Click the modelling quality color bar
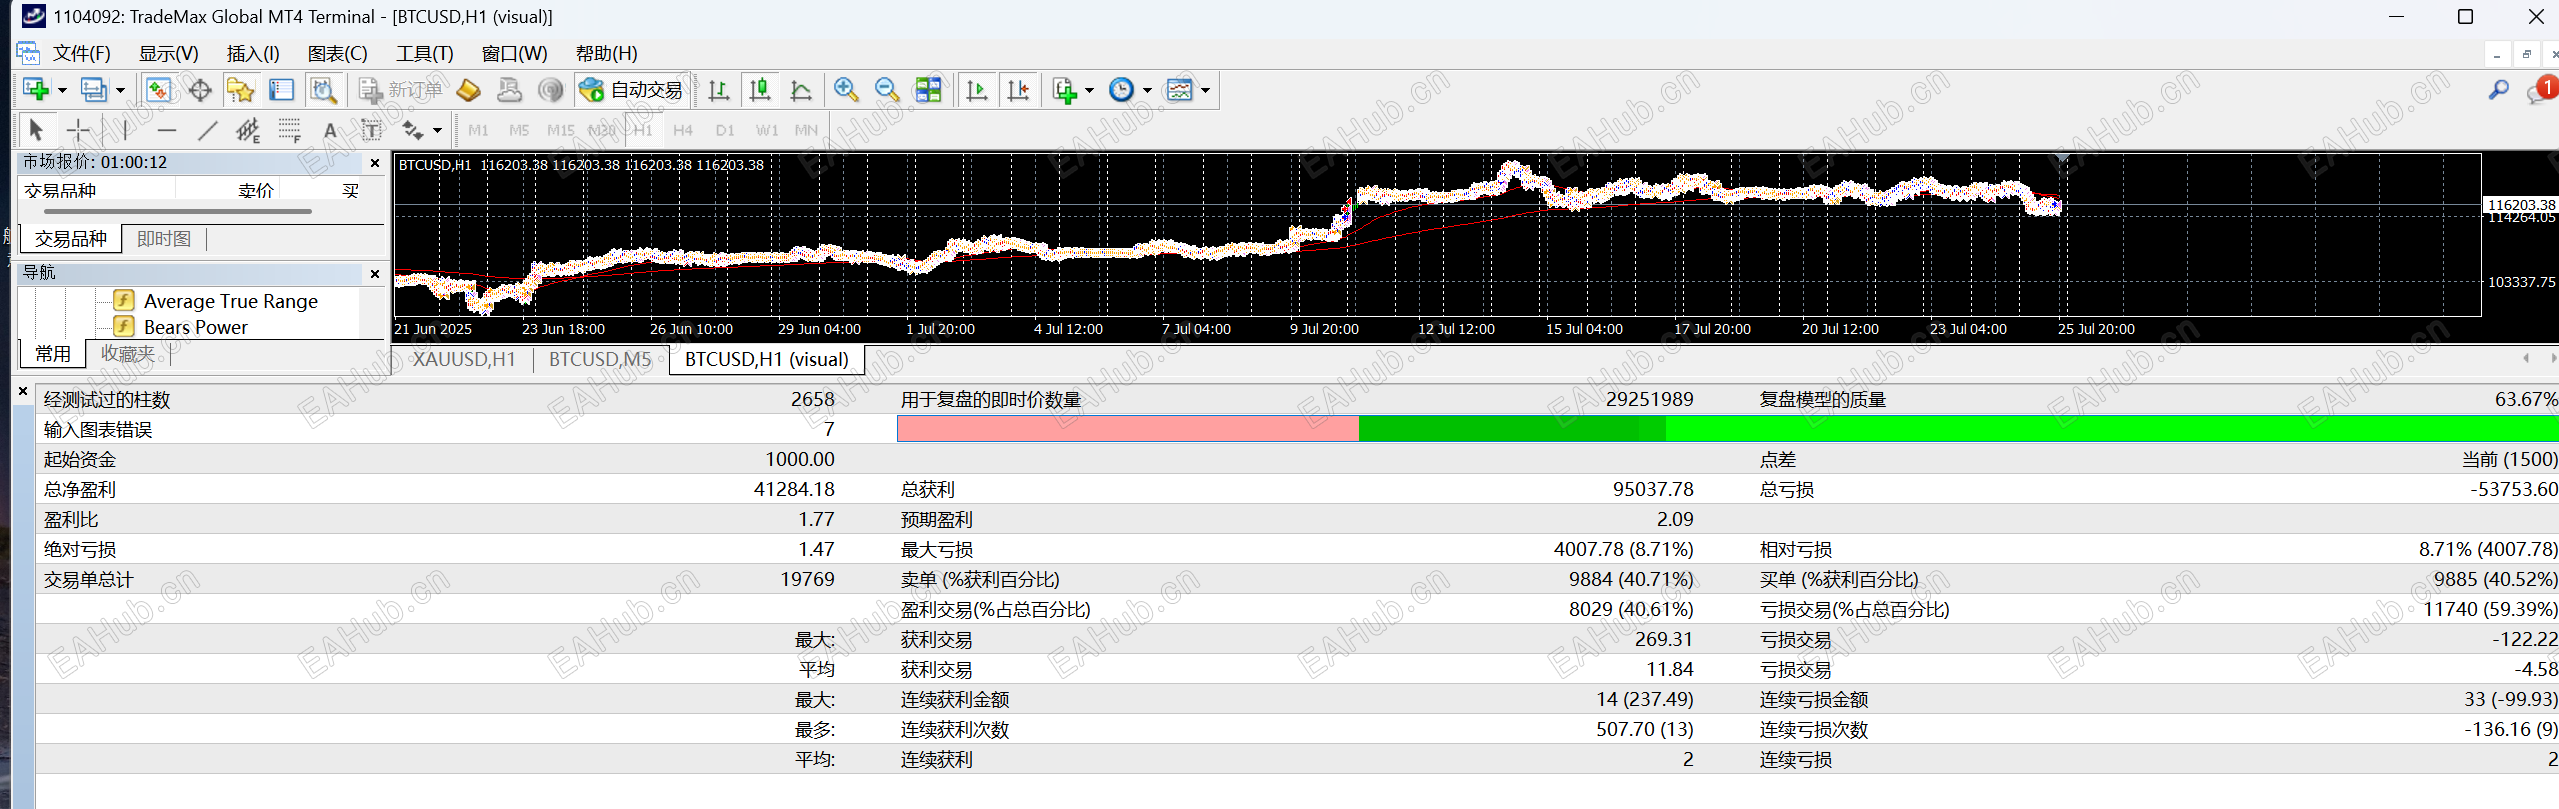 coord(1727,429)
